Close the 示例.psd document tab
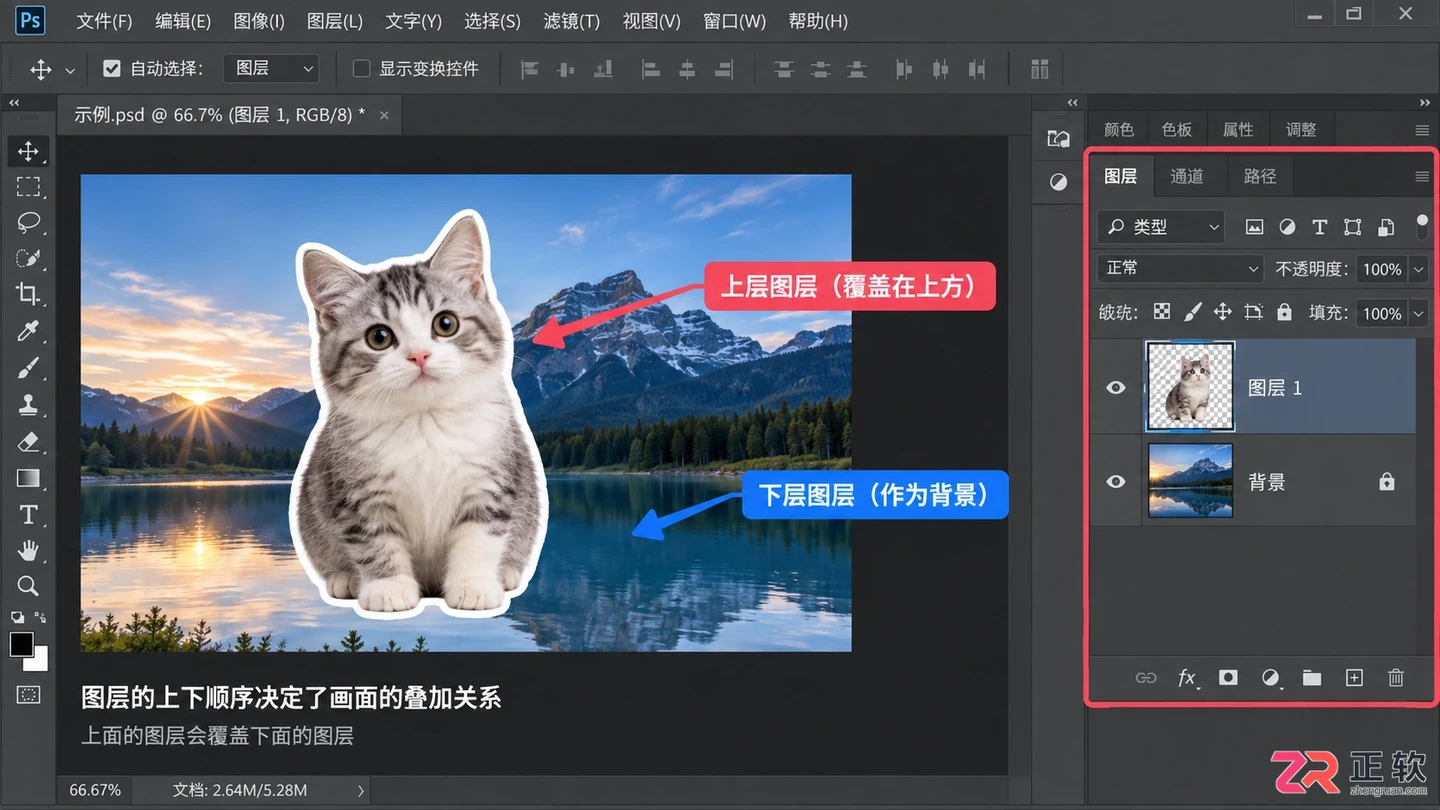The height and width of the screenshot is (810, 1440). (384, 115)
